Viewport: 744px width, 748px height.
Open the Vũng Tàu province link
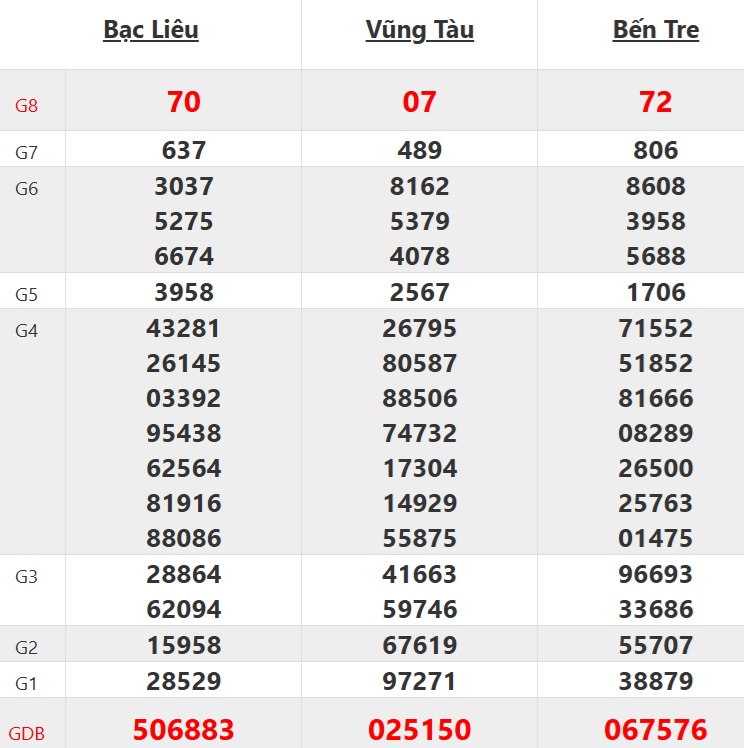[x=419, y=30]
